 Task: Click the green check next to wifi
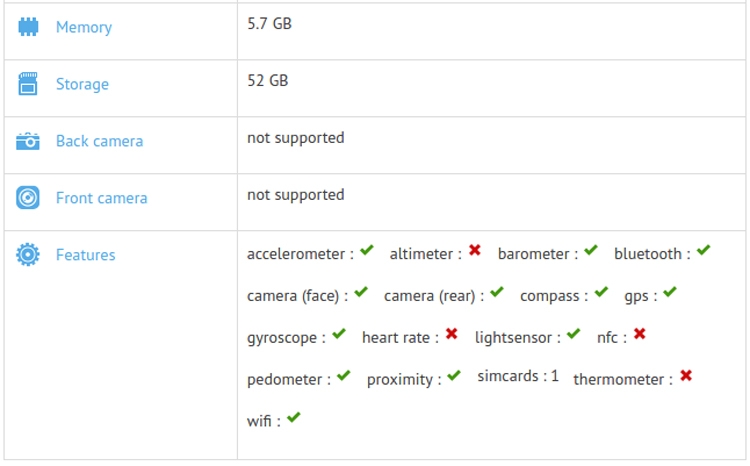click(x=293, y=418)
